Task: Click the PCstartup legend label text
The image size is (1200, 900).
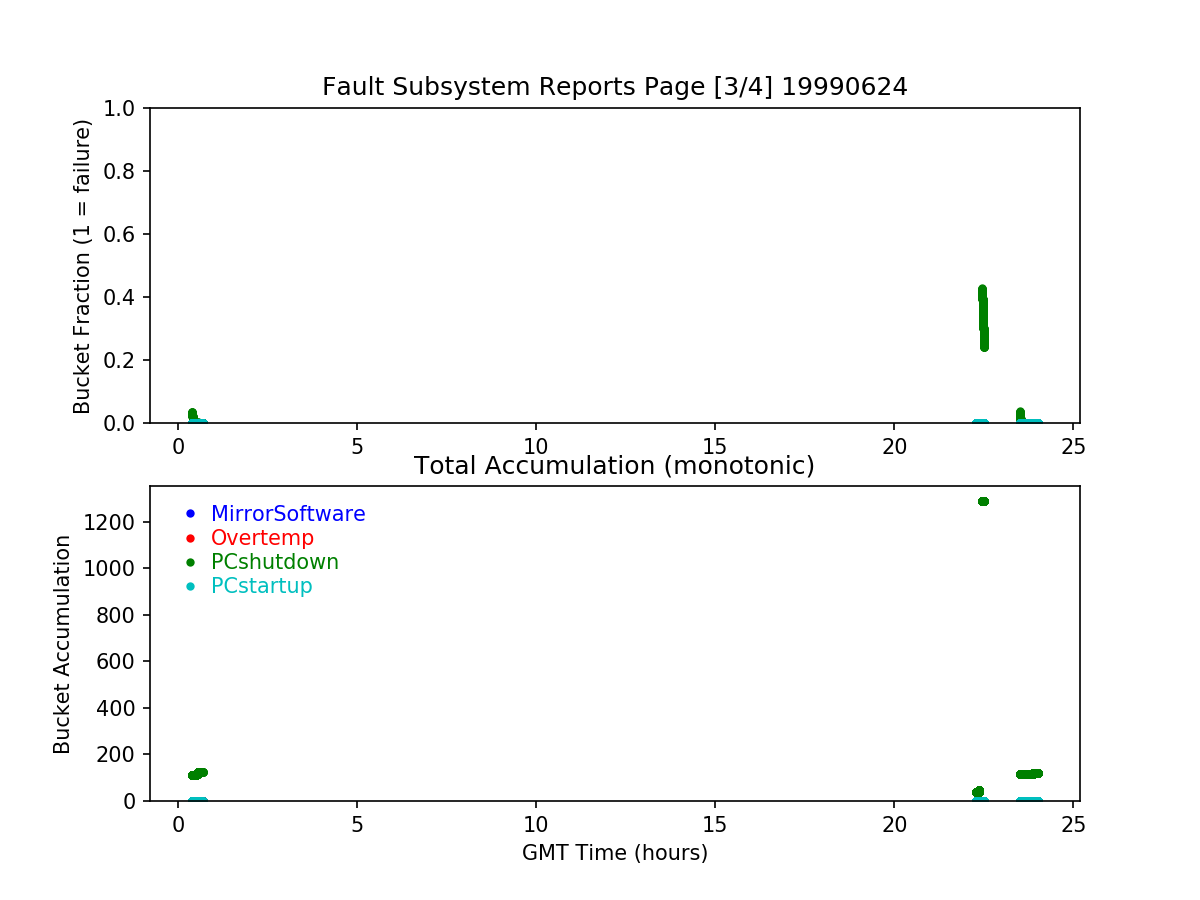Action: (261, 586)
